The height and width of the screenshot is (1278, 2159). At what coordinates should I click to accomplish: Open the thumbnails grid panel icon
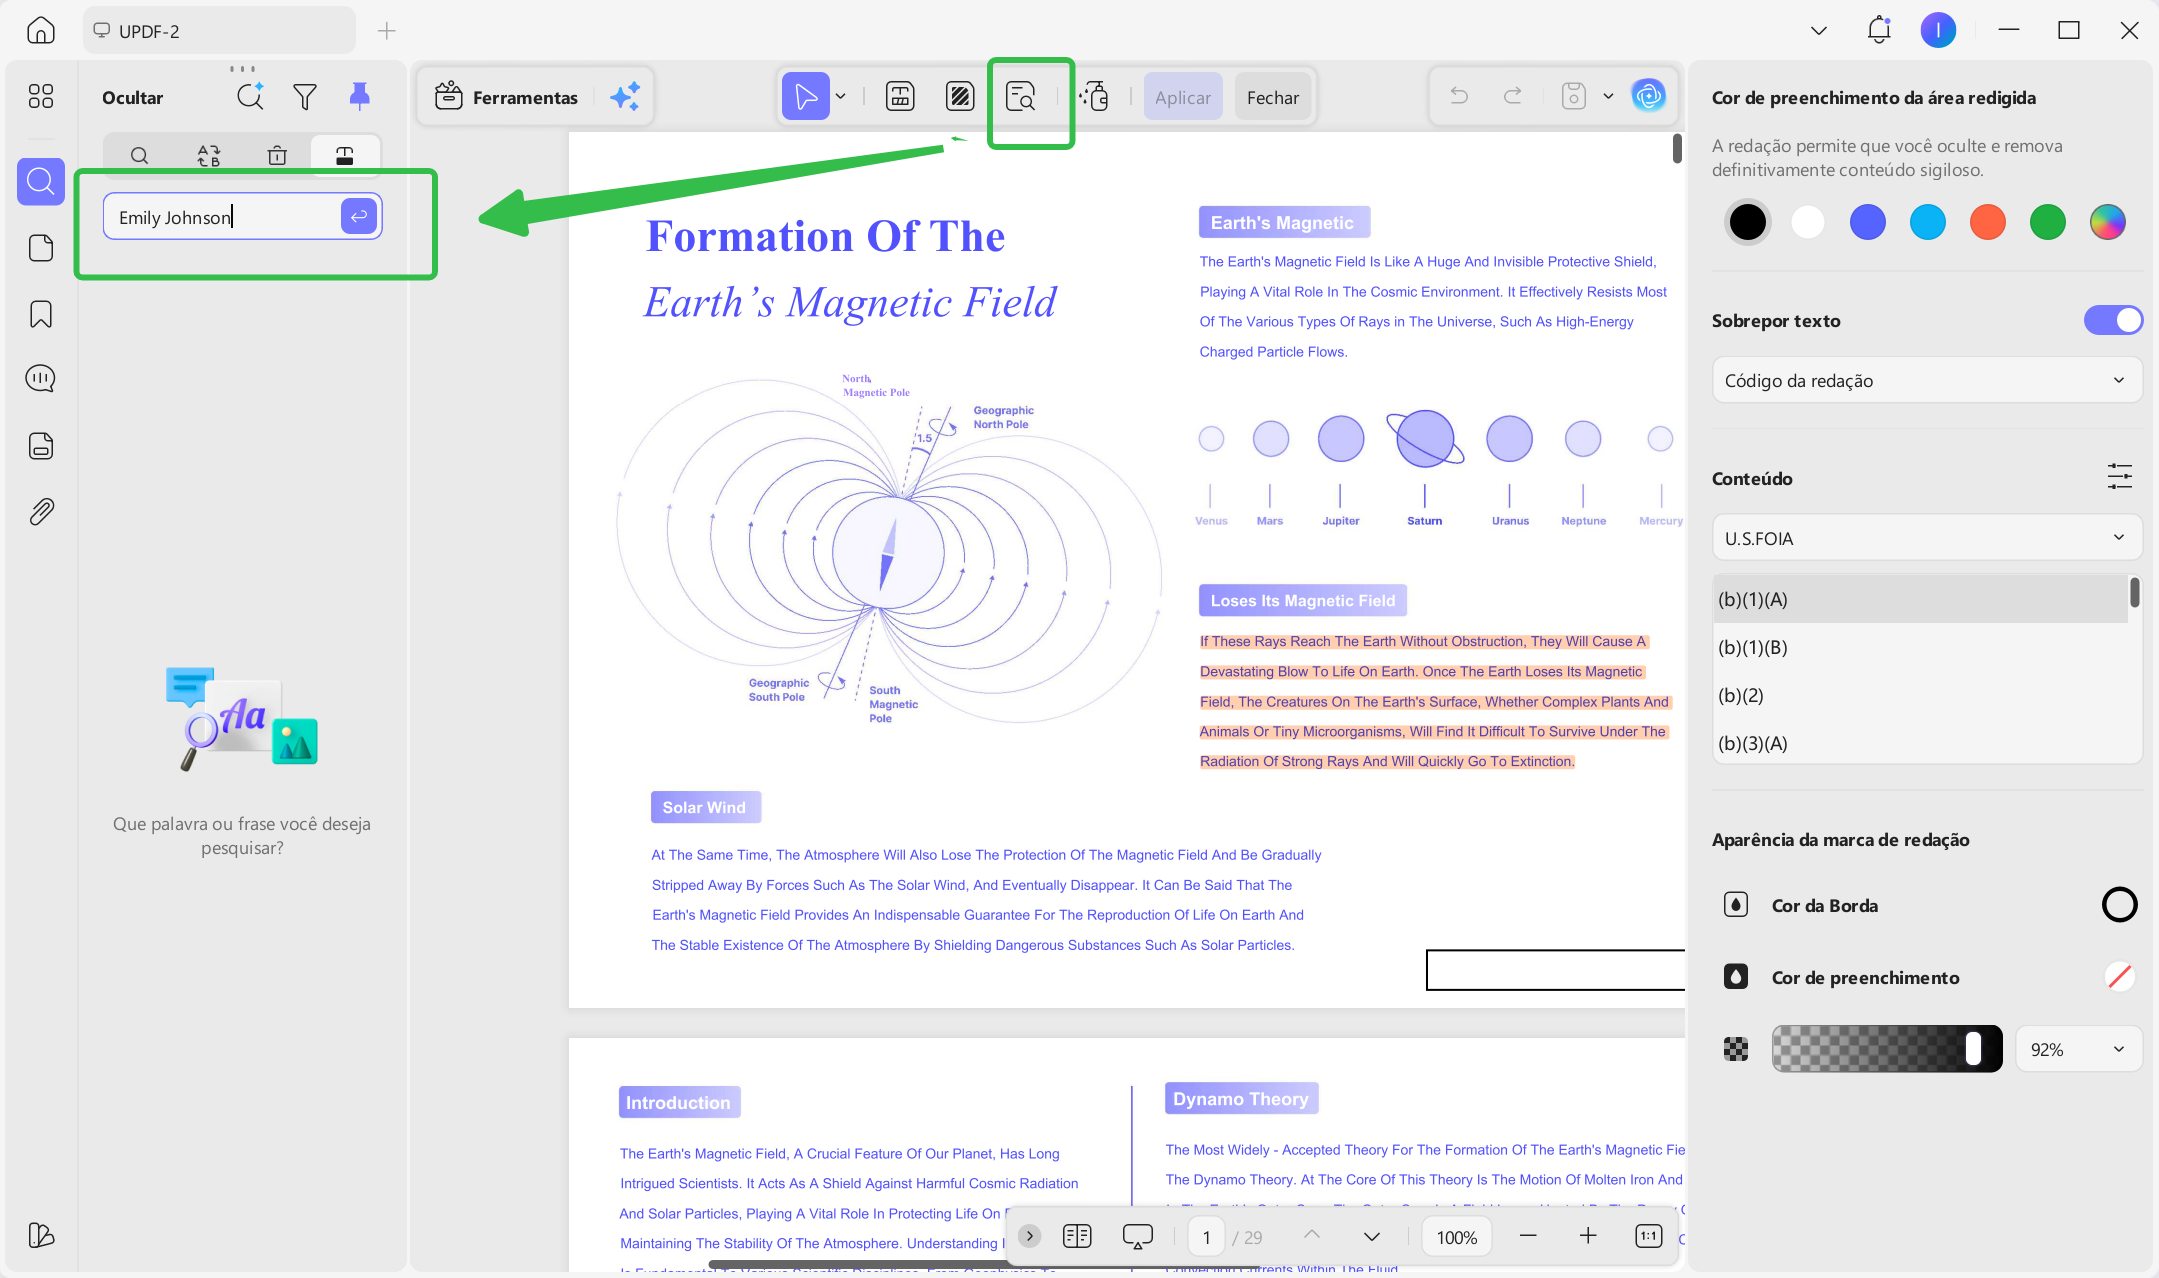pos(41,96)
